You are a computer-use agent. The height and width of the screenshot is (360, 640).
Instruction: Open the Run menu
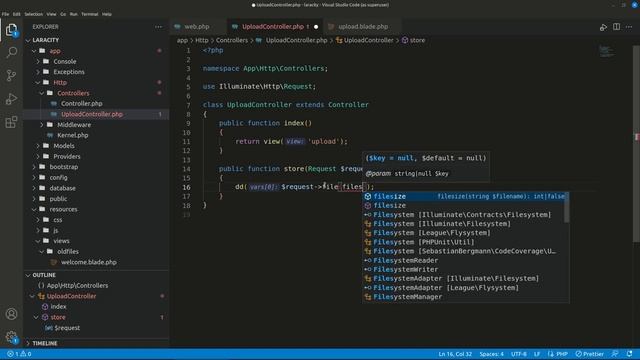click(73, 14)
